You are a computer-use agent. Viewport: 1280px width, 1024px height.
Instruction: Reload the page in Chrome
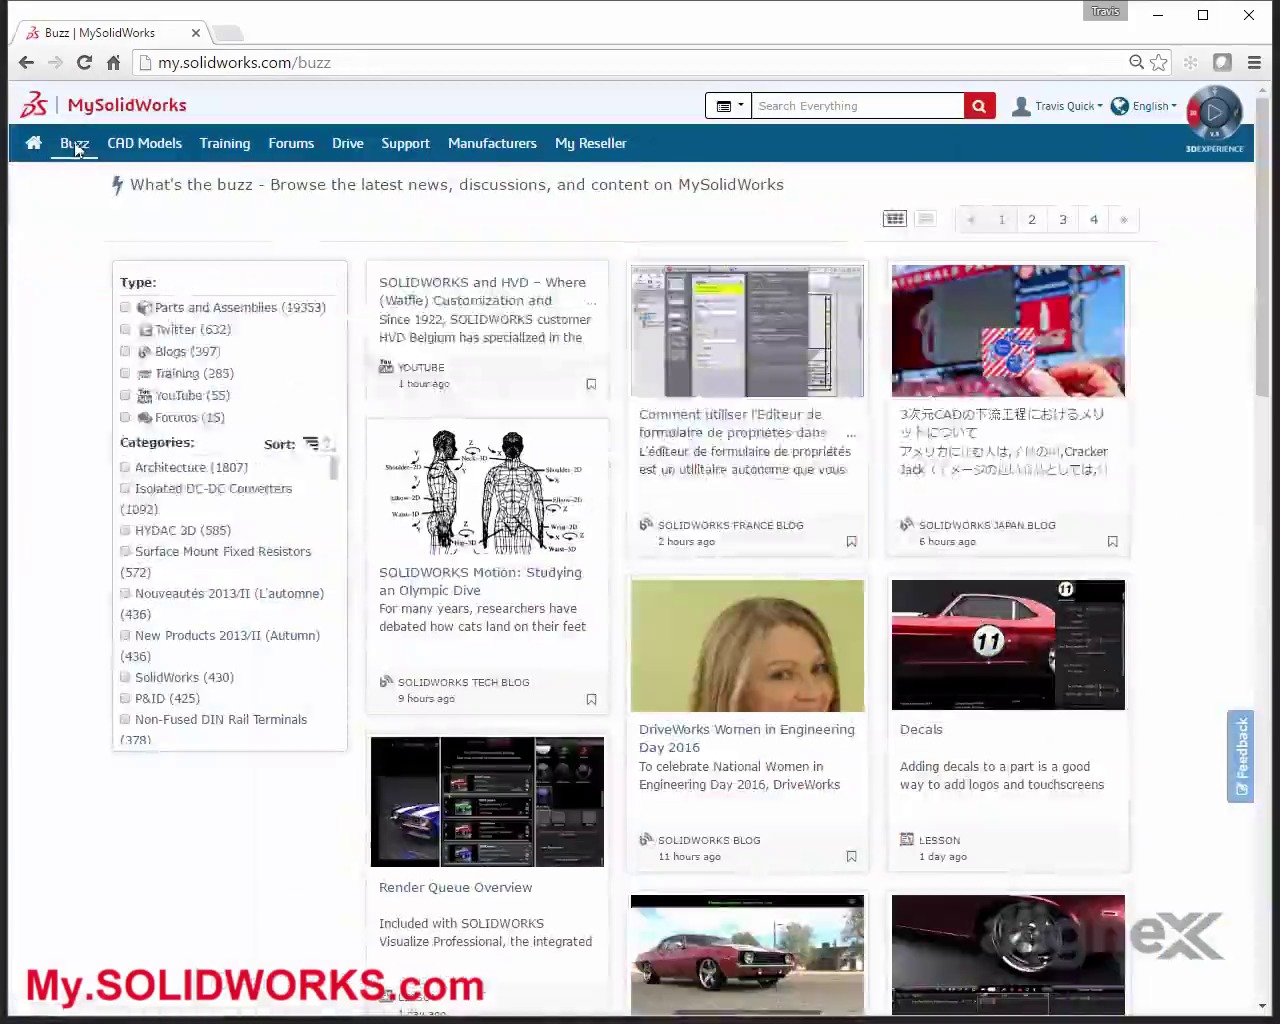tap(85, 62)
